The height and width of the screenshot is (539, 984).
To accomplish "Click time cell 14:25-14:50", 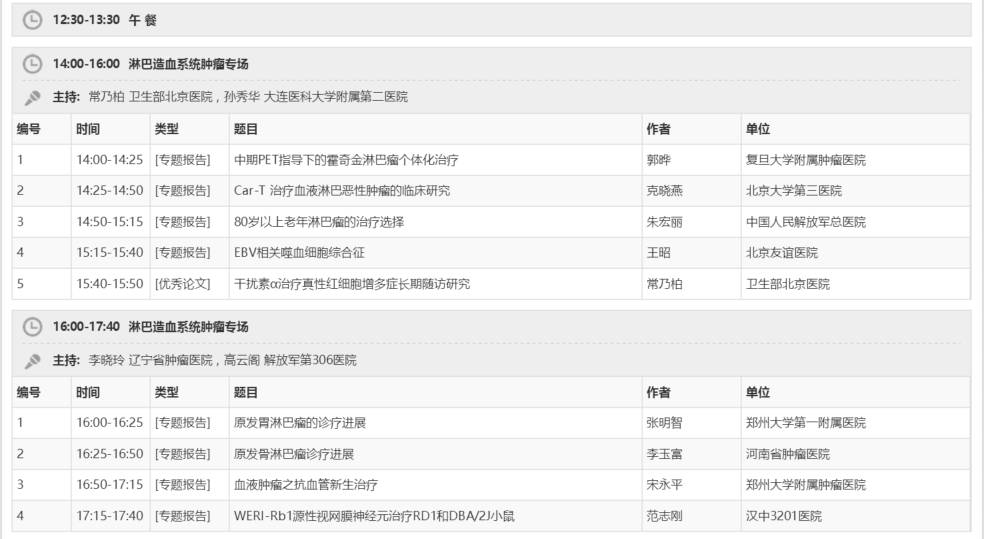I will click(x=110, y=191).
